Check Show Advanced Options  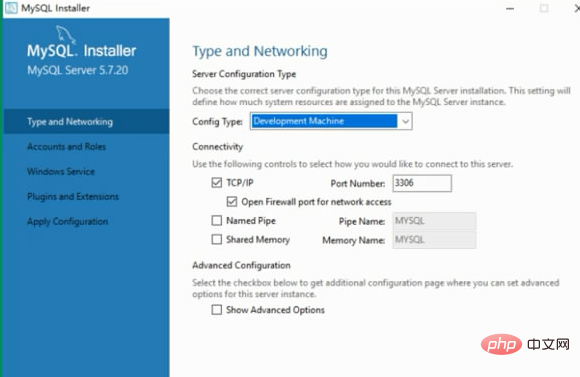[x=217, y=310]
